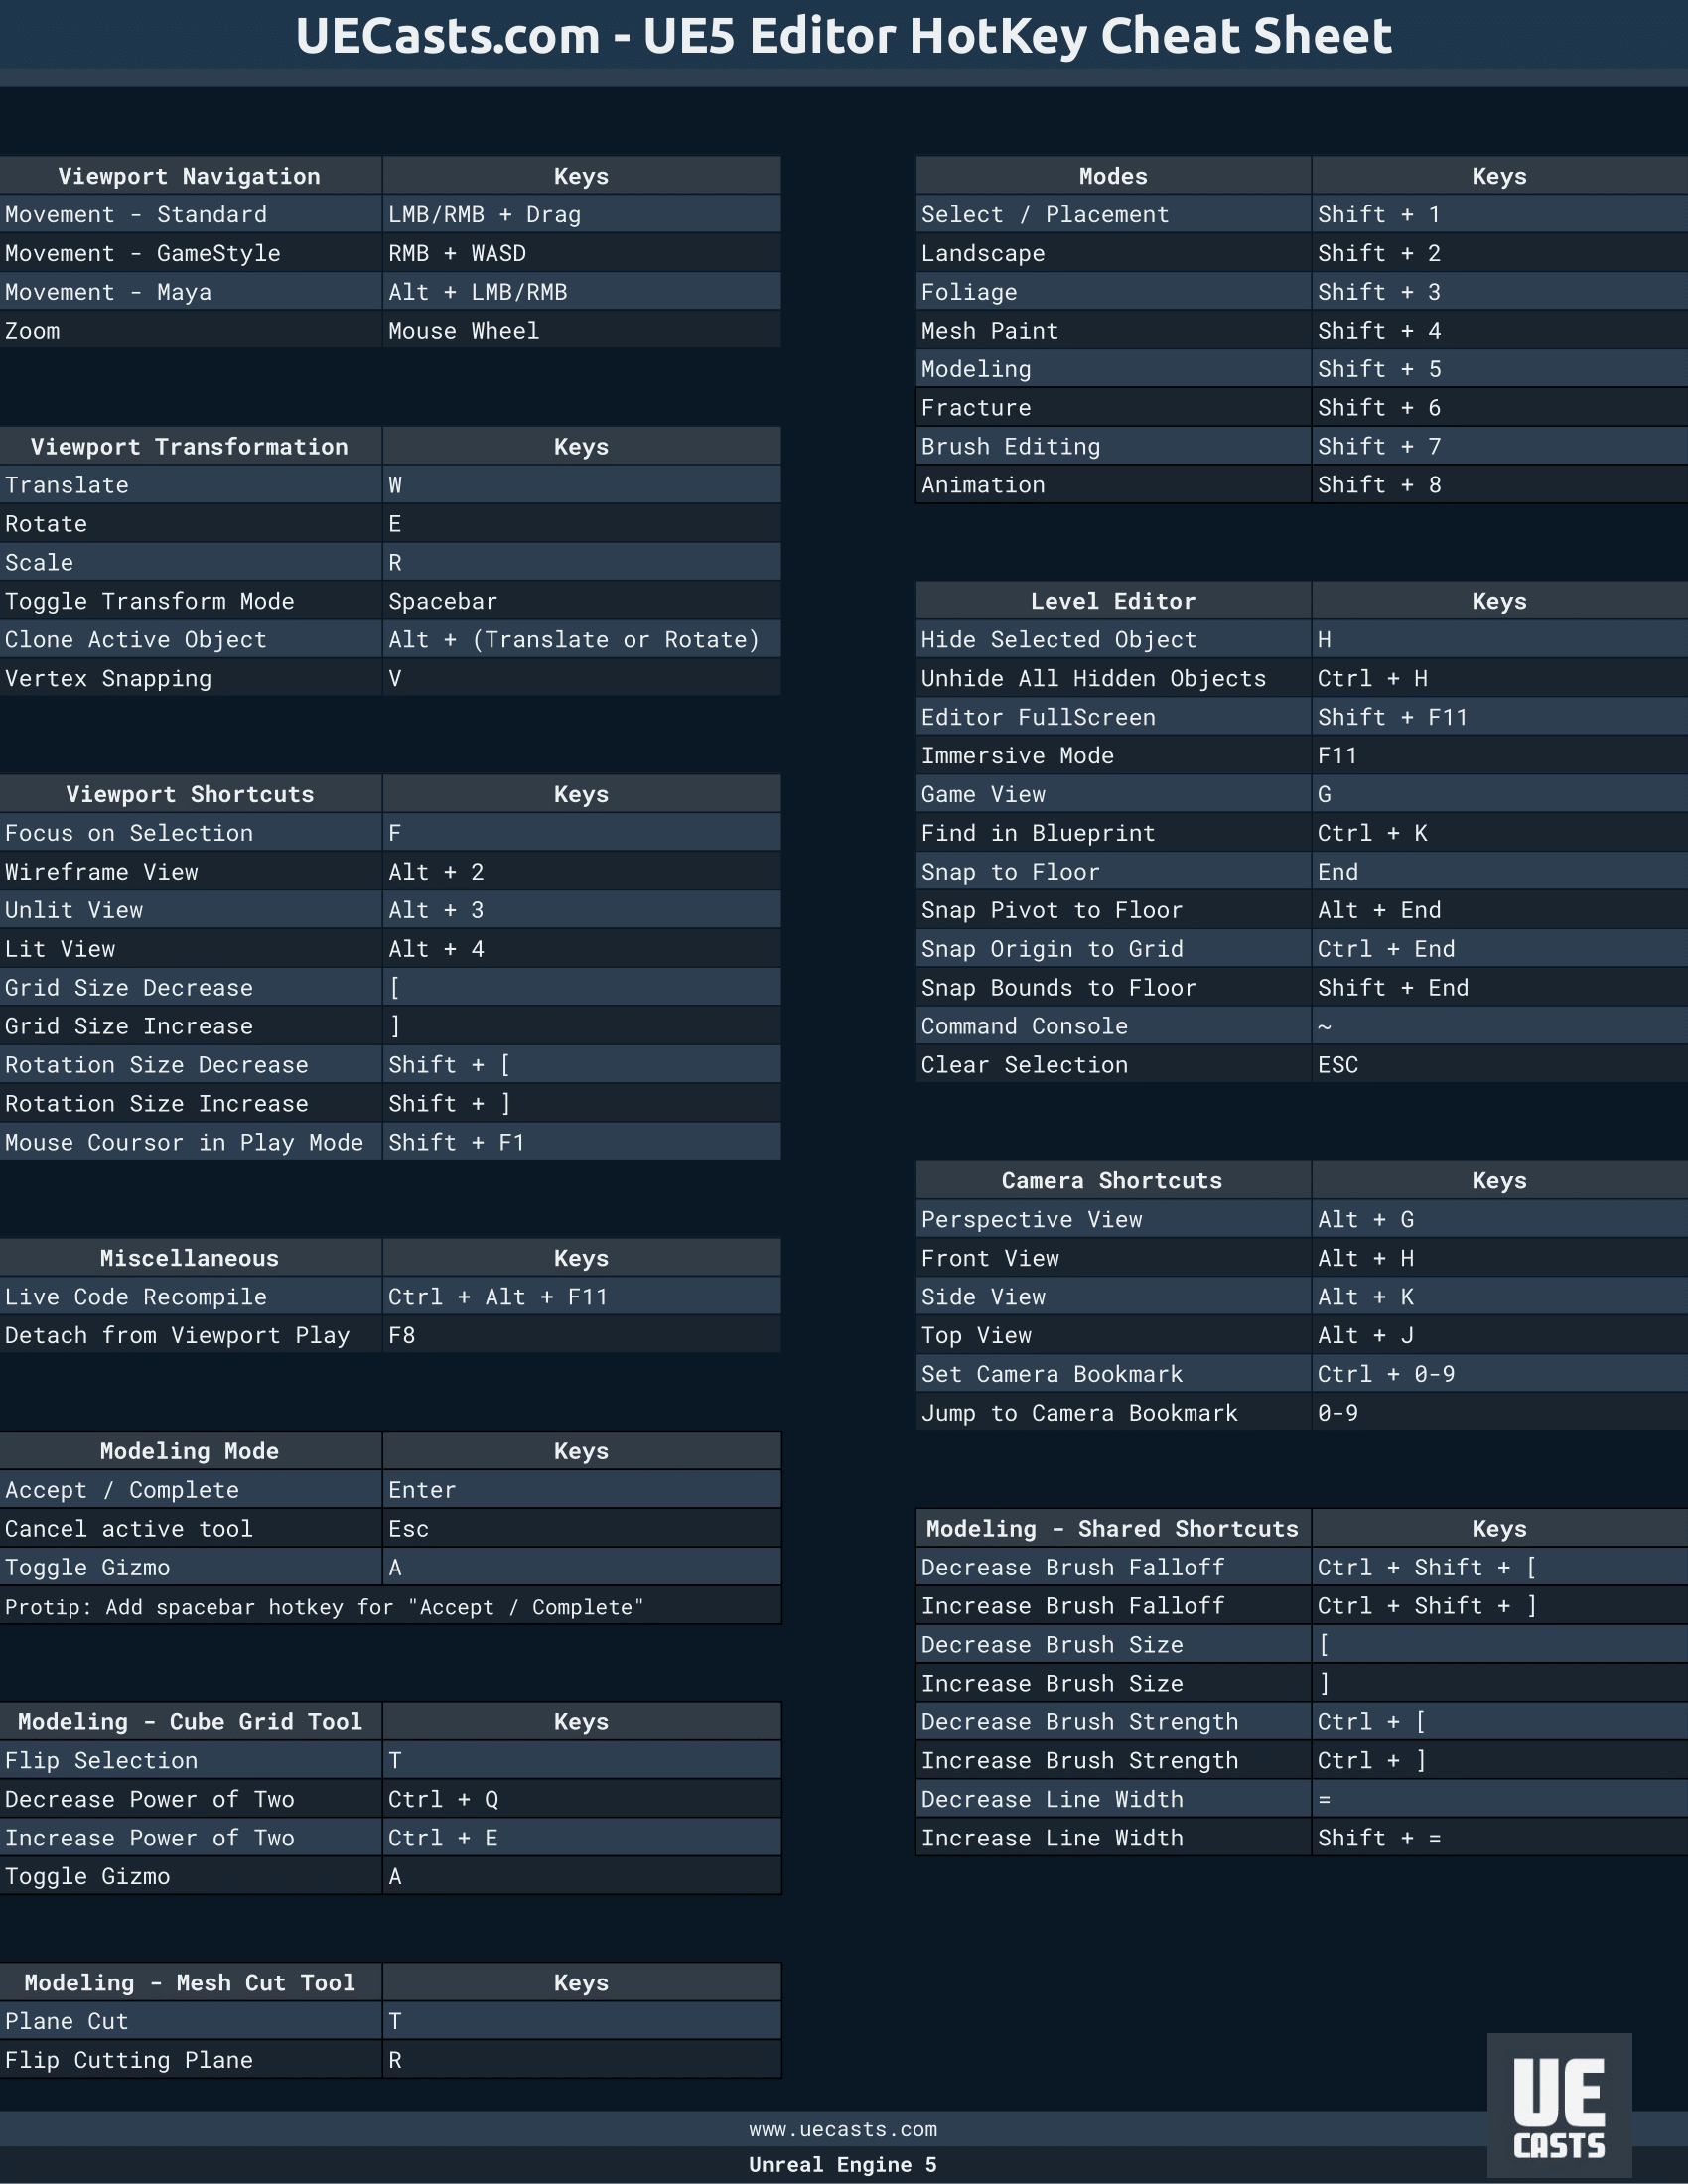
Task: Click the 'Snap Origin to Grid' row label
Action: coord(1113,949)
